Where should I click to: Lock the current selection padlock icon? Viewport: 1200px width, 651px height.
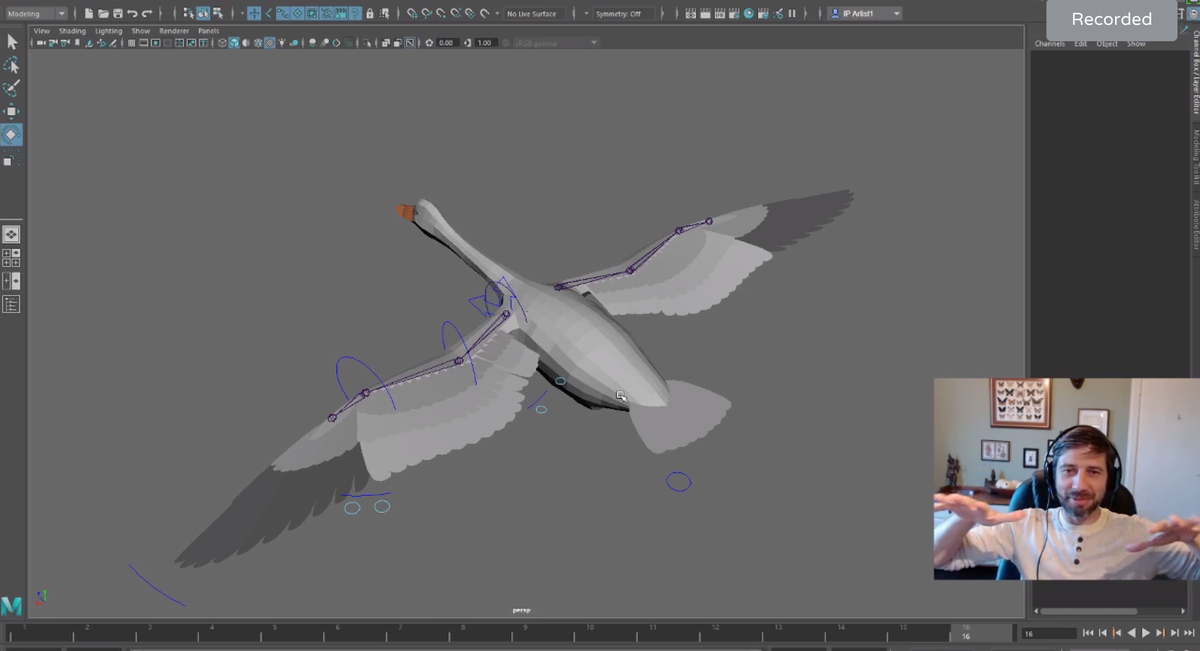tap(370, 13)
